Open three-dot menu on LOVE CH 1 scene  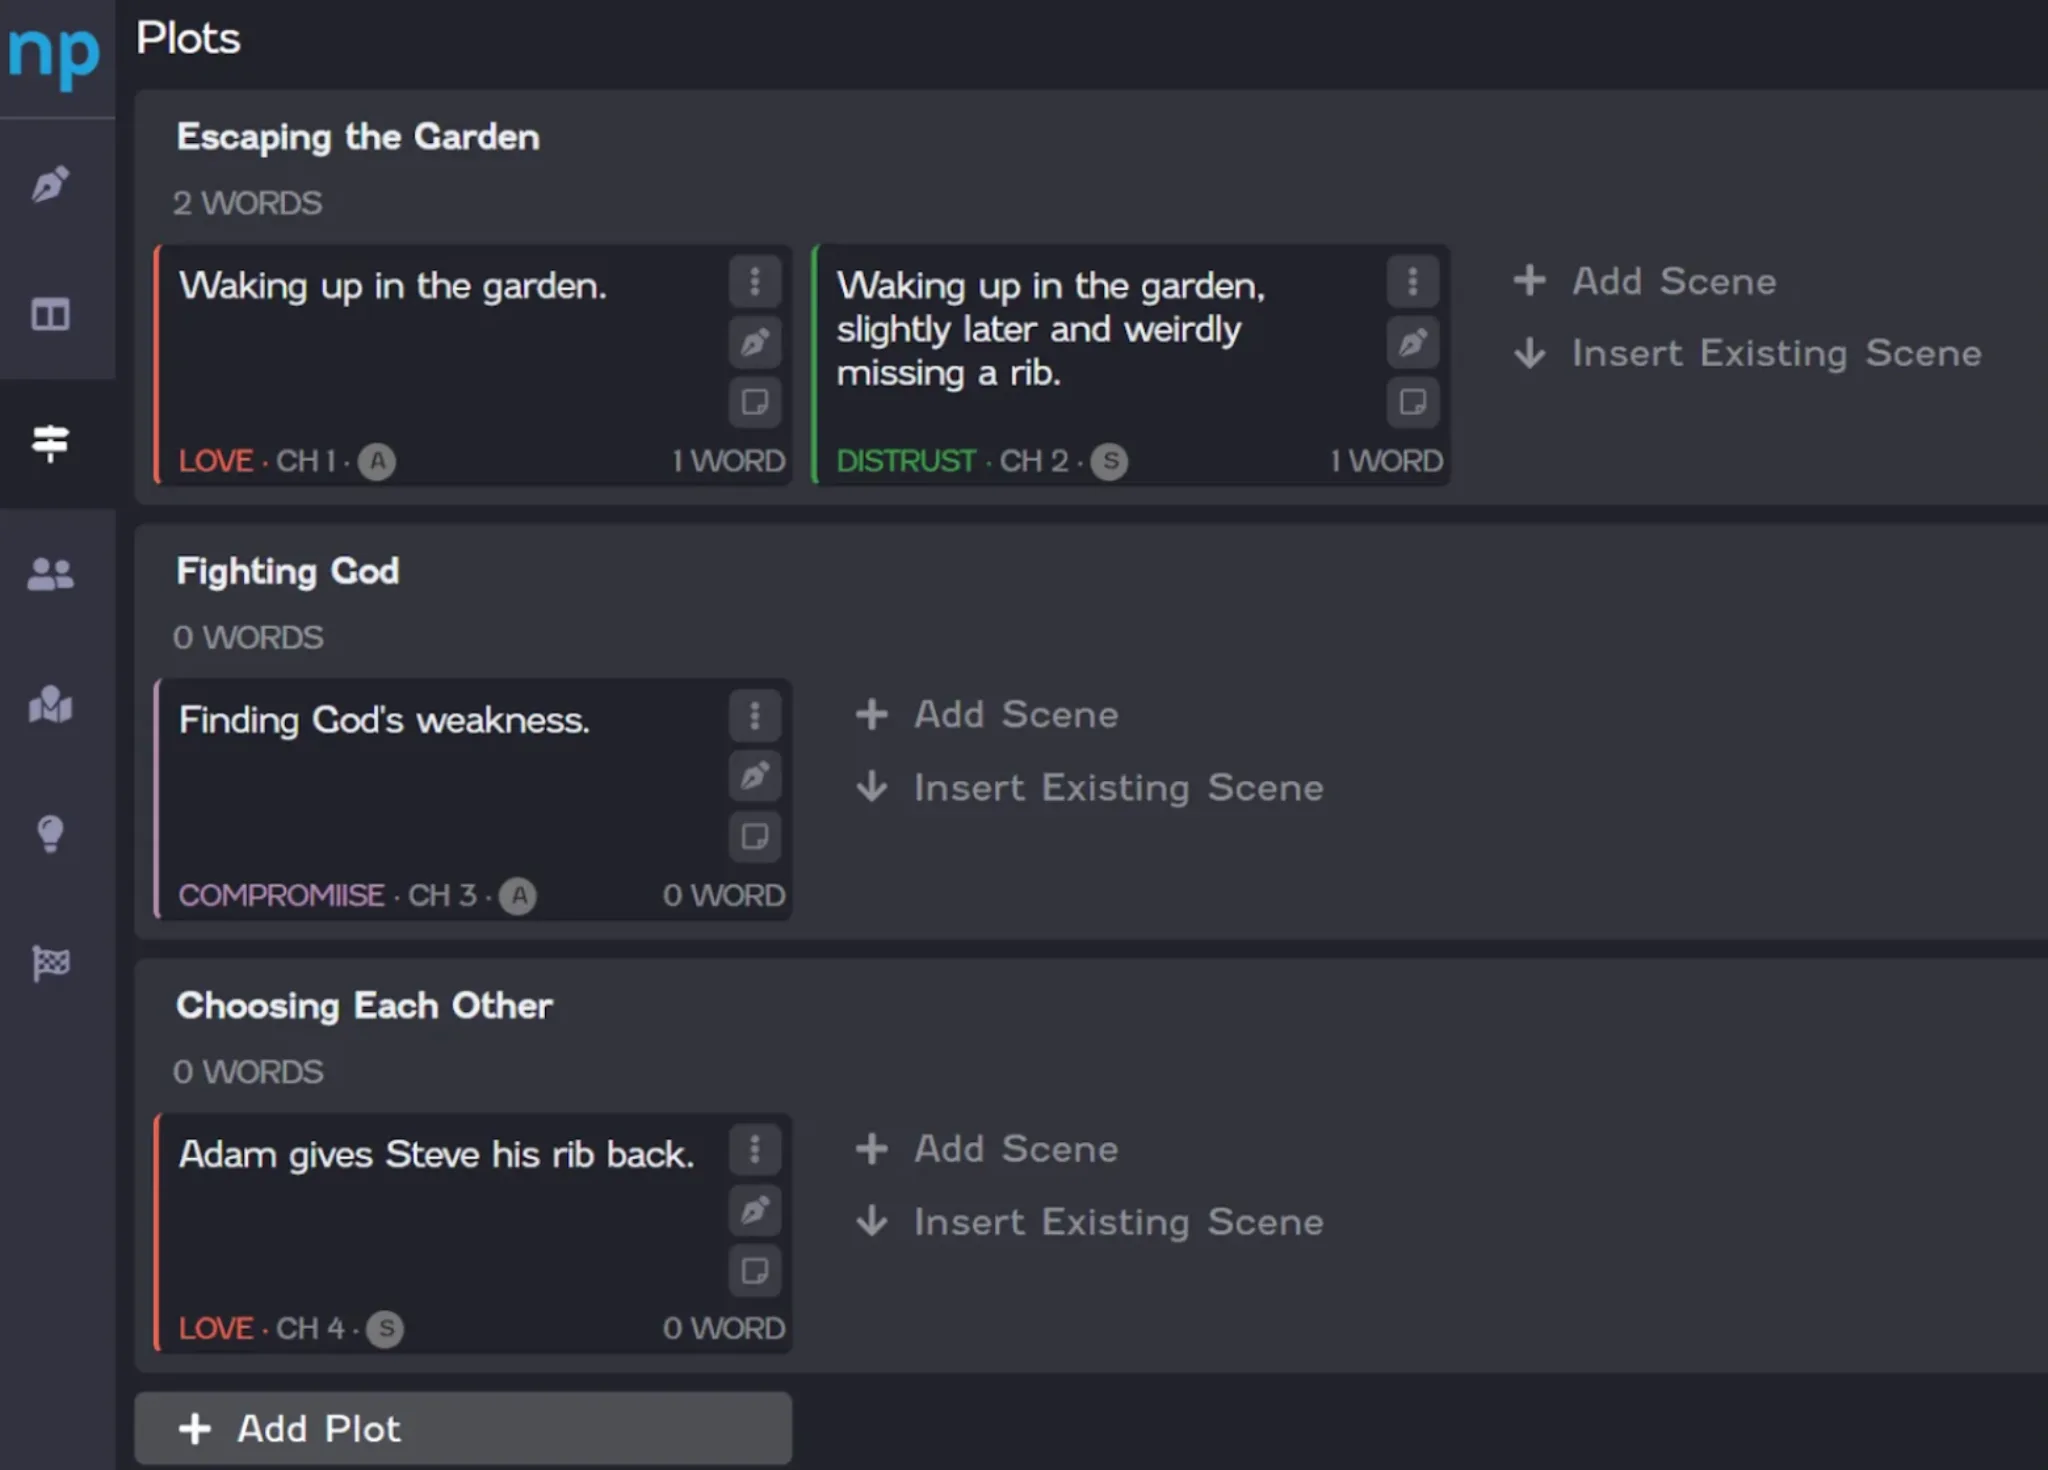coord(755,281)
